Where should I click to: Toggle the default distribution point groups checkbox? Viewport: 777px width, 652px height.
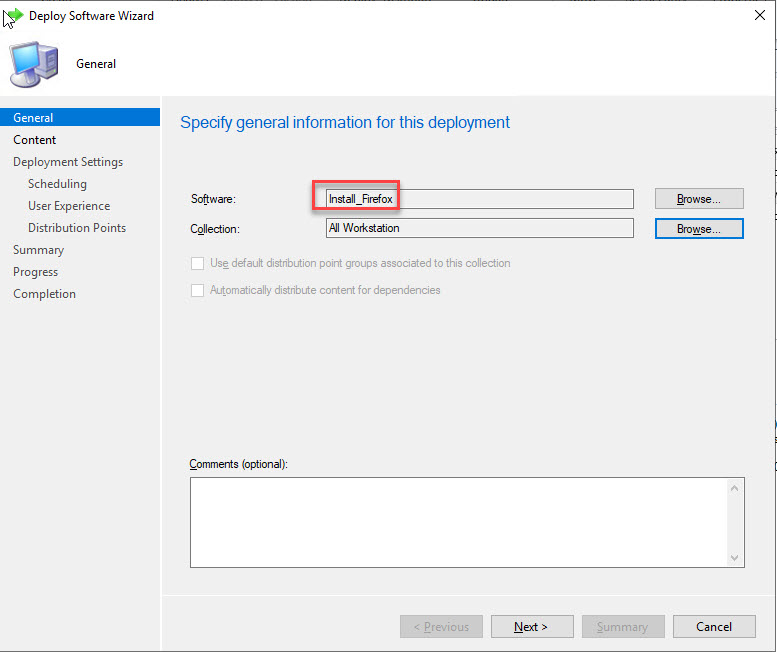pyautogui.click(x=197, y=263)
